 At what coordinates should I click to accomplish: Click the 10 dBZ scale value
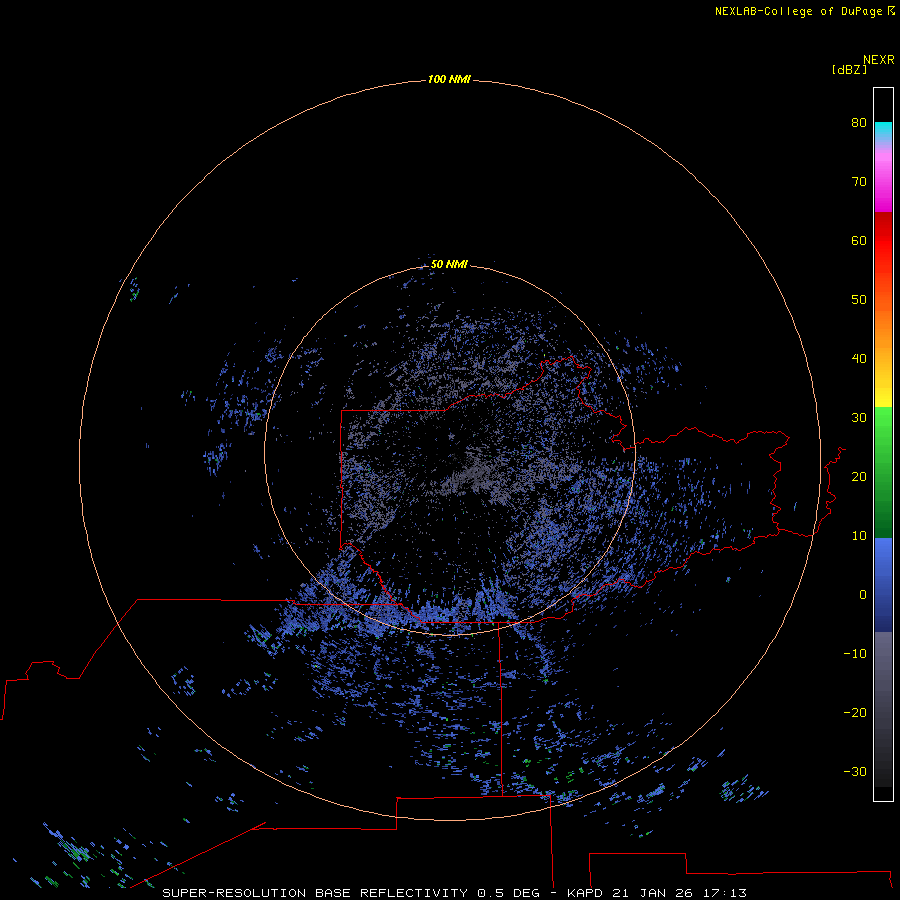859,536
